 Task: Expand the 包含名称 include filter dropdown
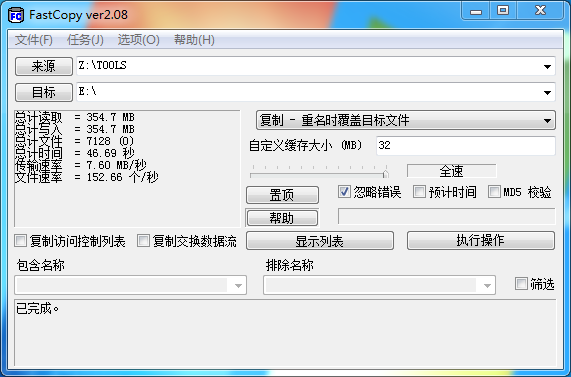pyautogui.click(x=238, y=285)
